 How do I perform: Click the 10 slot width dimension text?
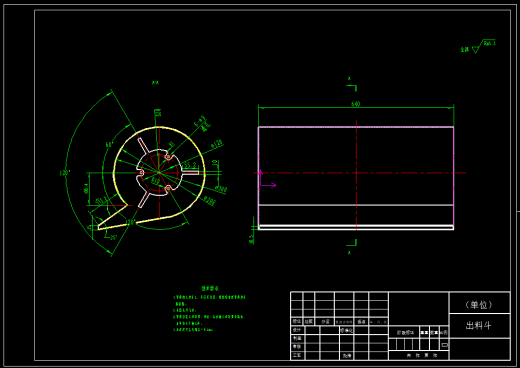215,163
